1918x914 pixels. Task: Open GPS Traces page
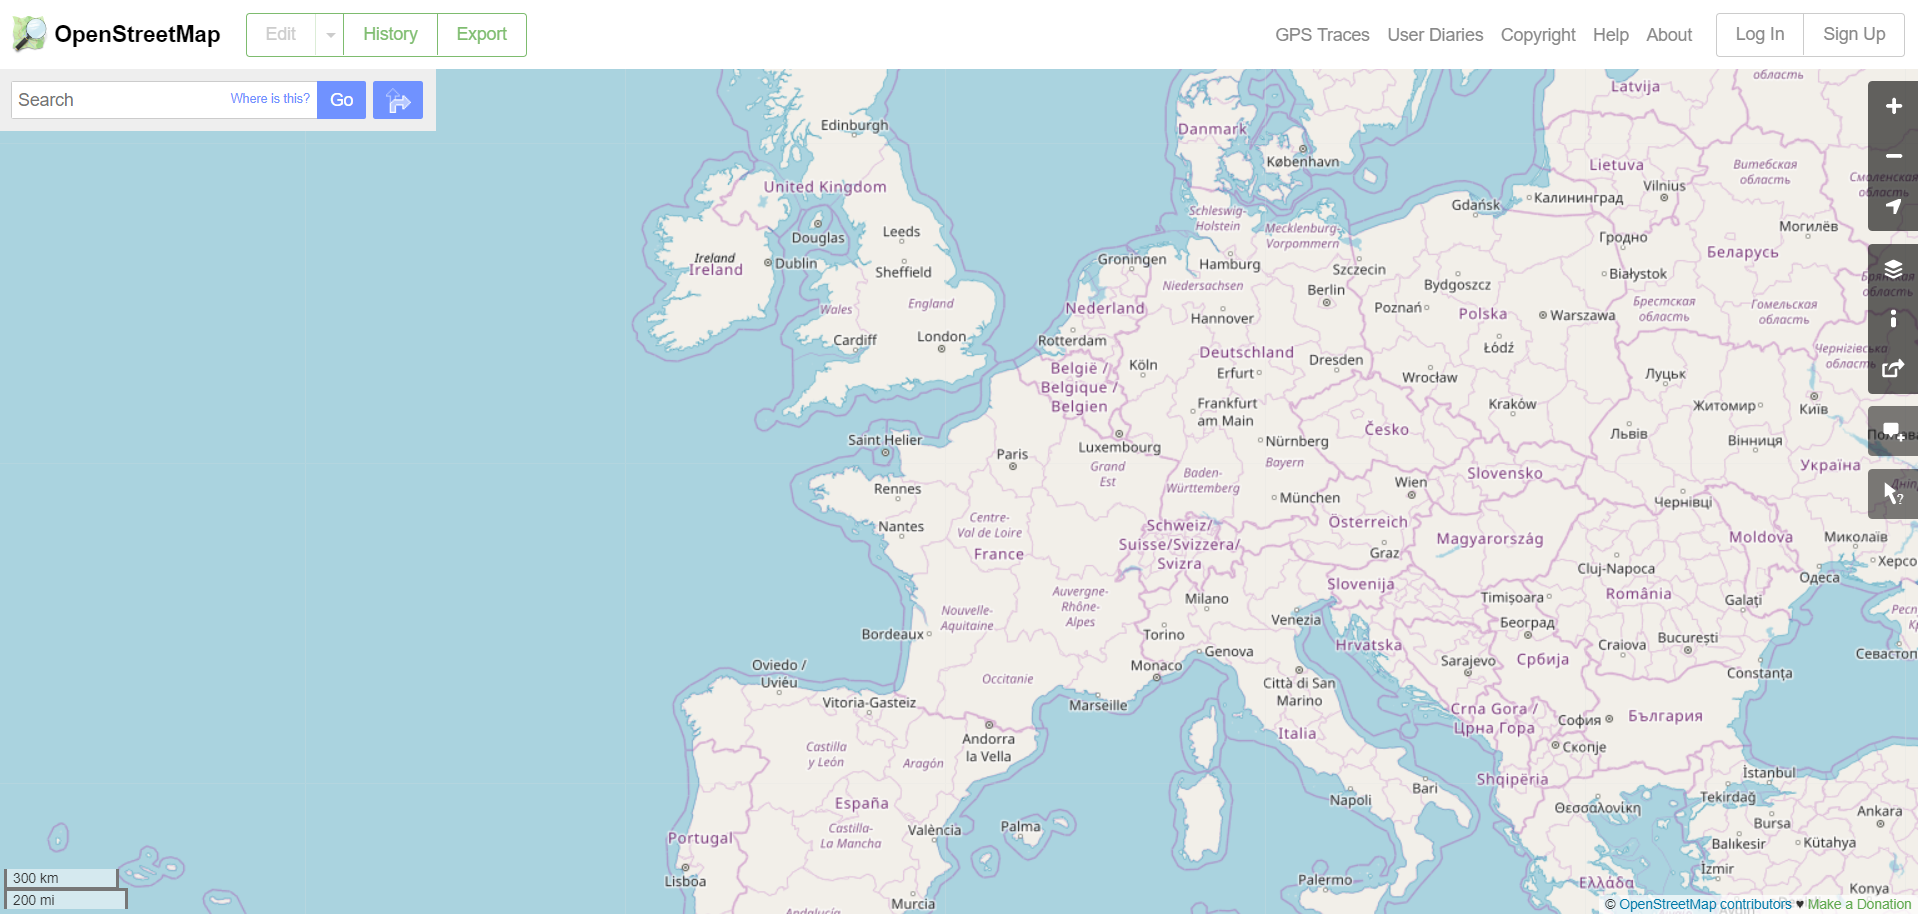(x=1322, y=35)
